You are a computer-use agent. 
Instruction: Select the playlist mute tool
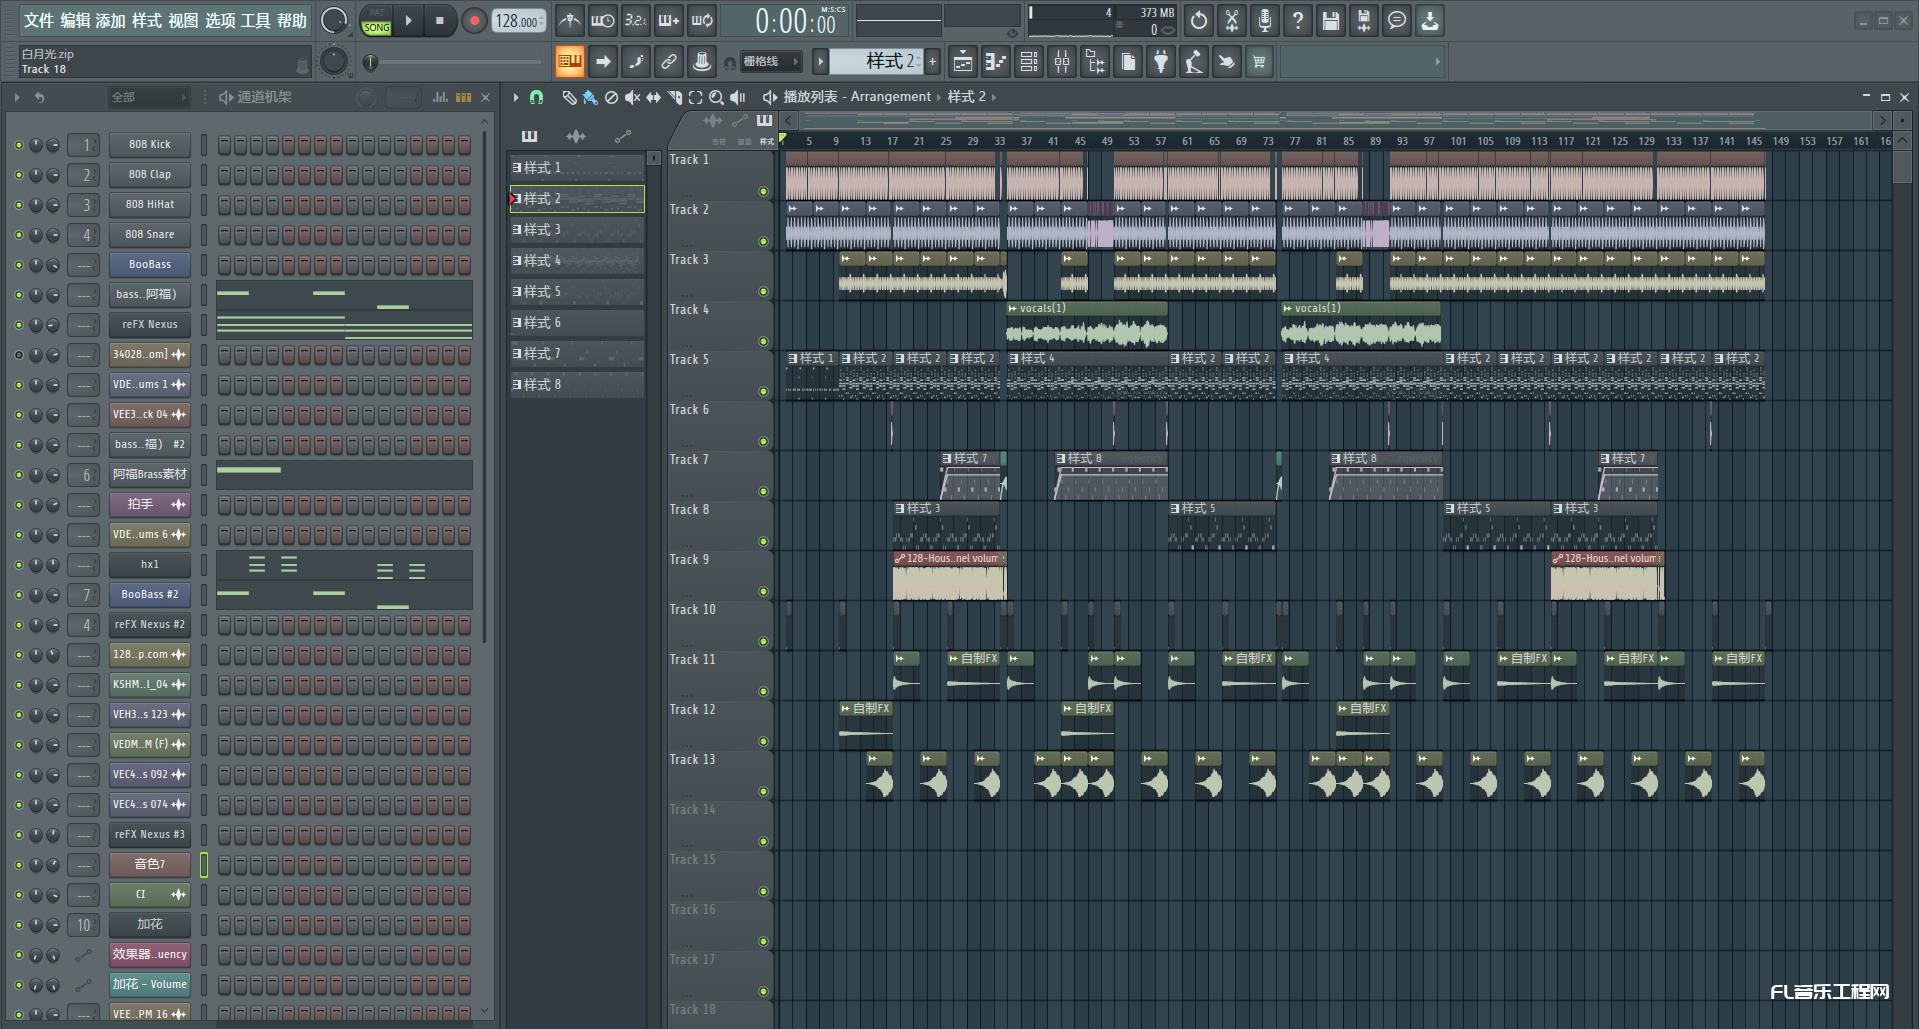pos(632,97)
